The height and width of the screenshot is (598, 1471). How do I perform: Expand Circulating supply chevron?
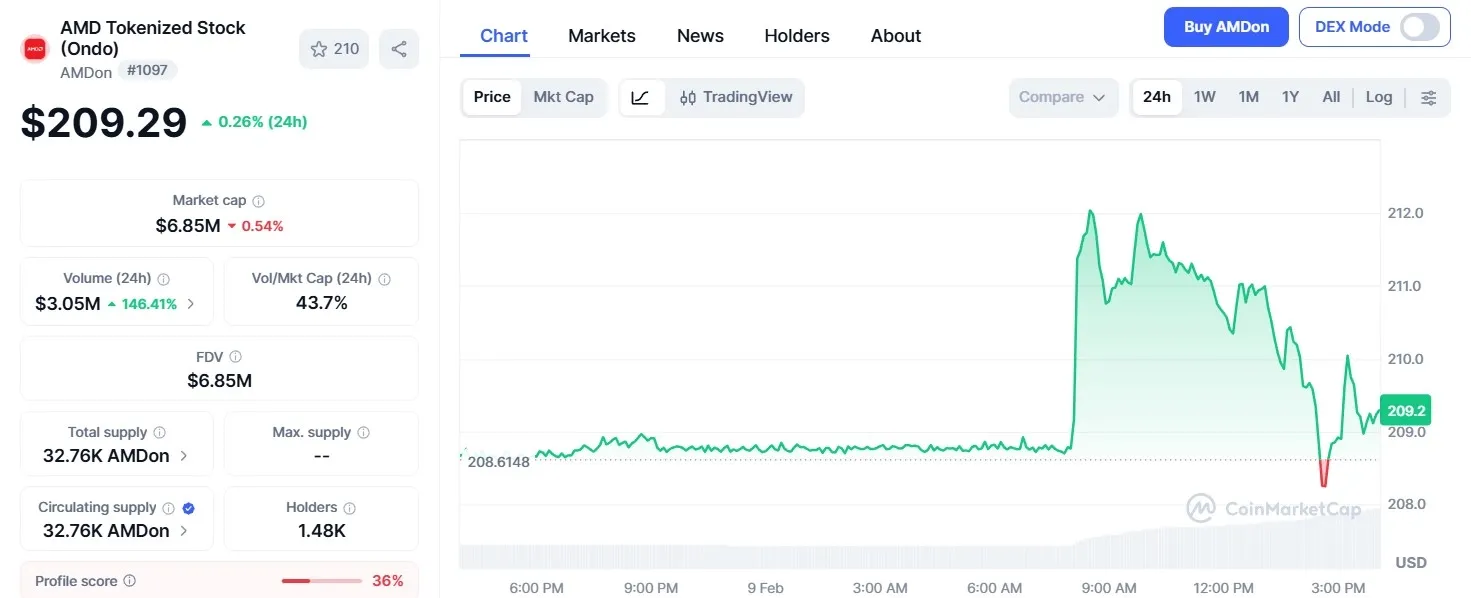point(184,531)
